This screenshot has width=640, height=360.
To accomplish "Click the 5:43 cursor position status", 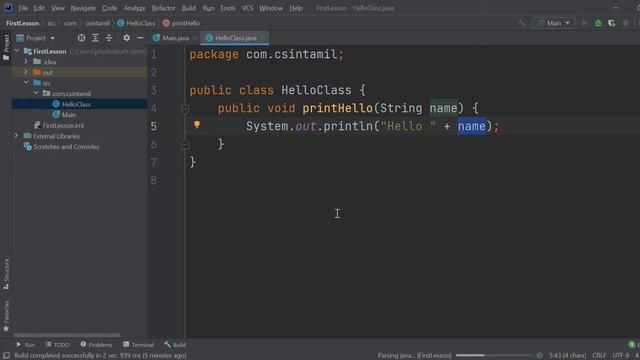I will (567, 356).
